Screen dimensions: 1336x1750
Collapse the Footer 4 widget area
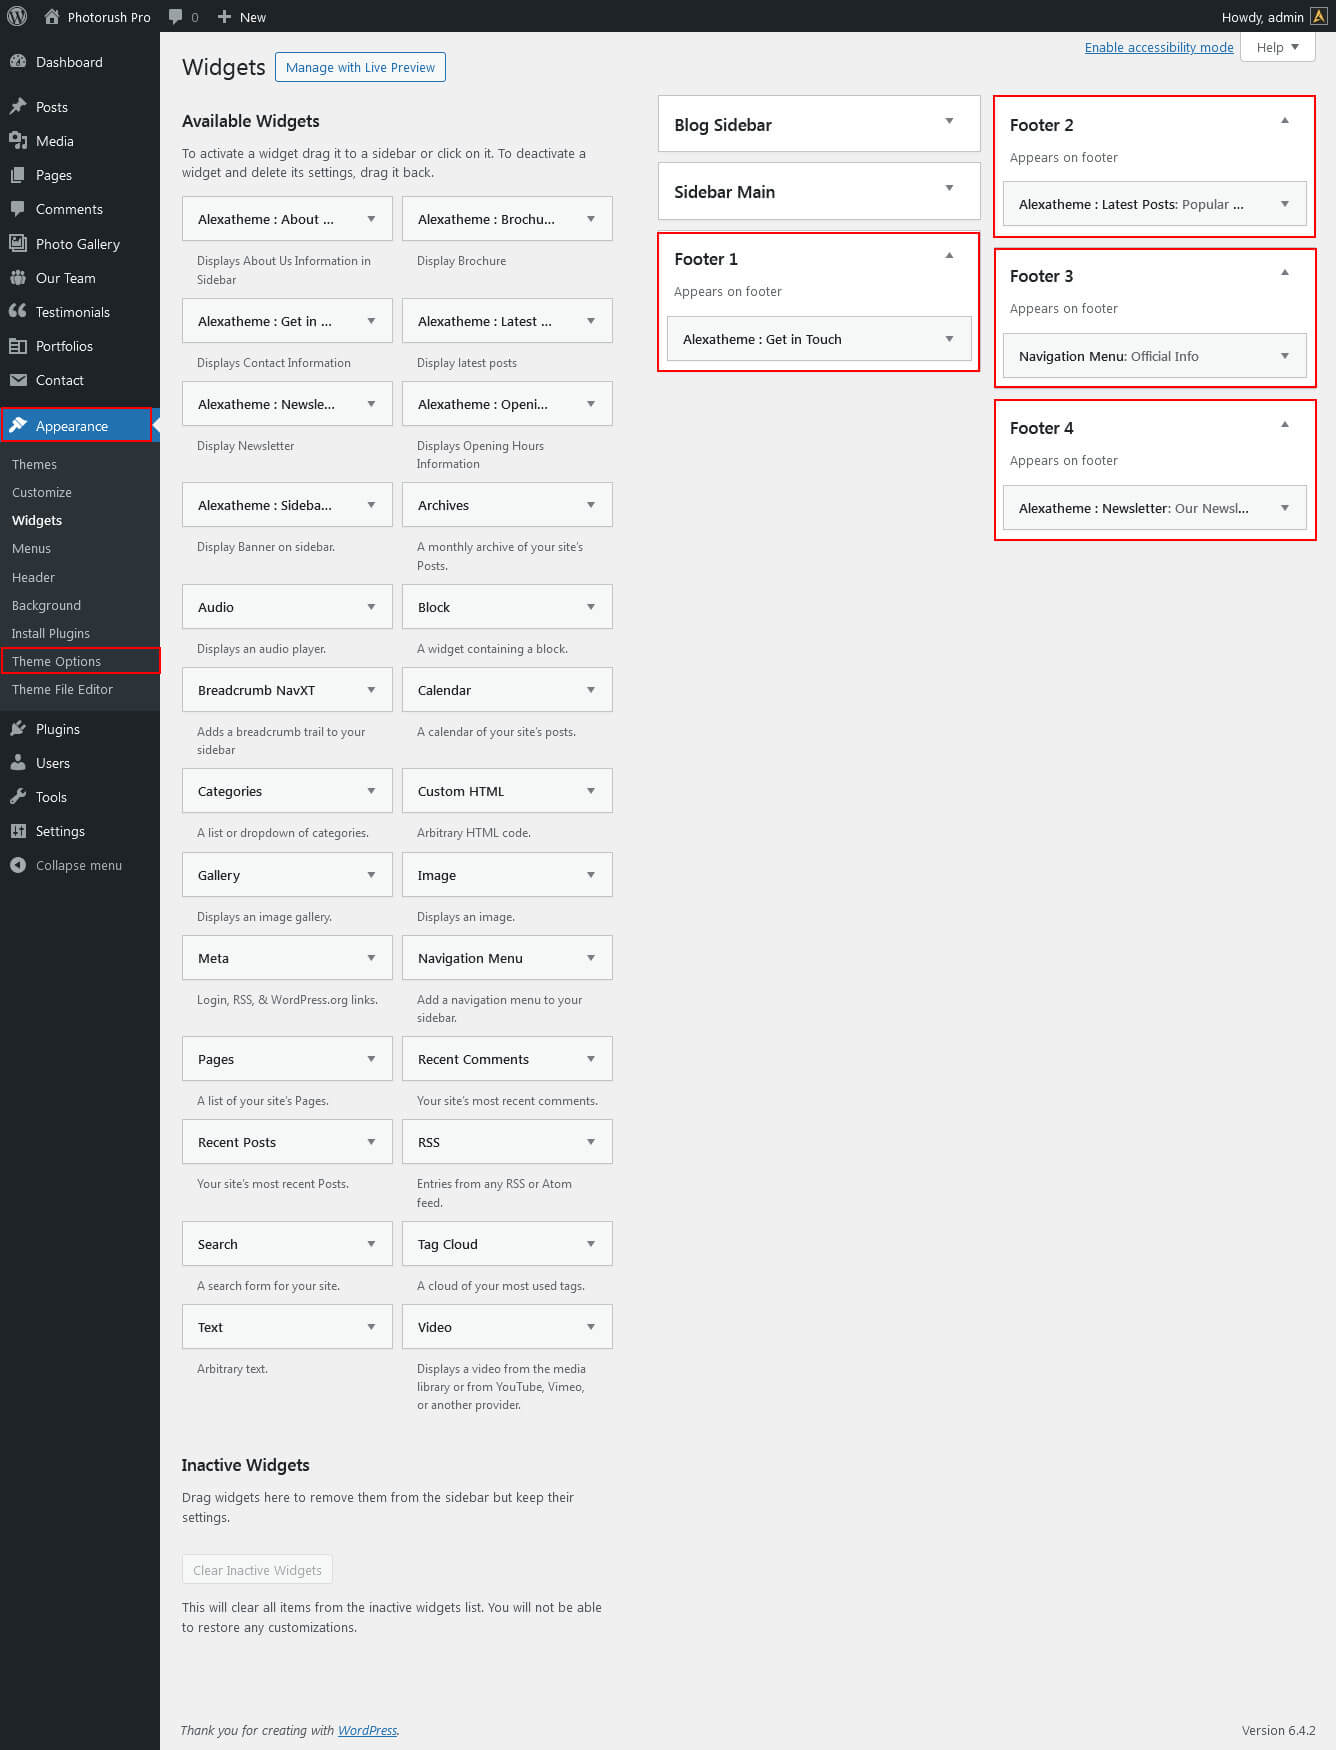(1285, 425)
